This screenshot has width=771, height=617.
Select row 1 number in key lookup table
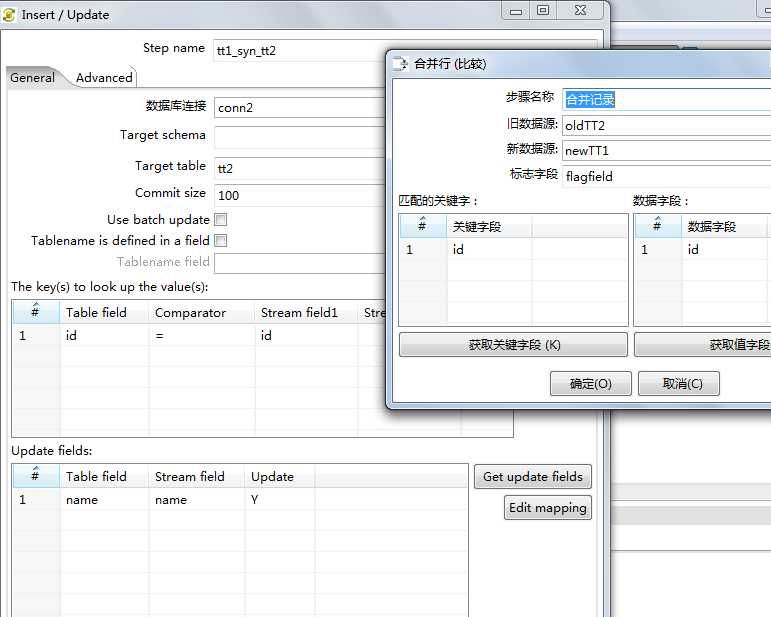[36, 335]
